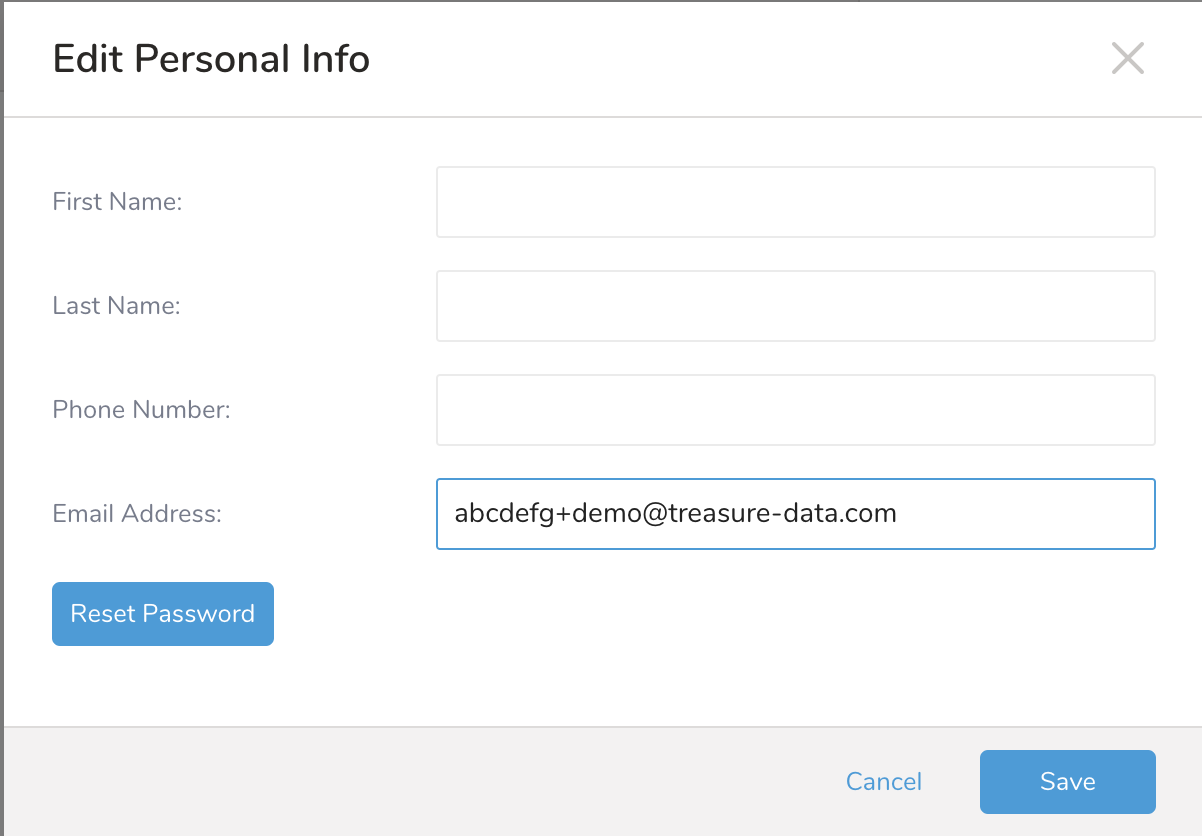Click the "Last Name:" label
Image resolution: width=1202 pixels, height=836 pixels.
tap(116, 306)
